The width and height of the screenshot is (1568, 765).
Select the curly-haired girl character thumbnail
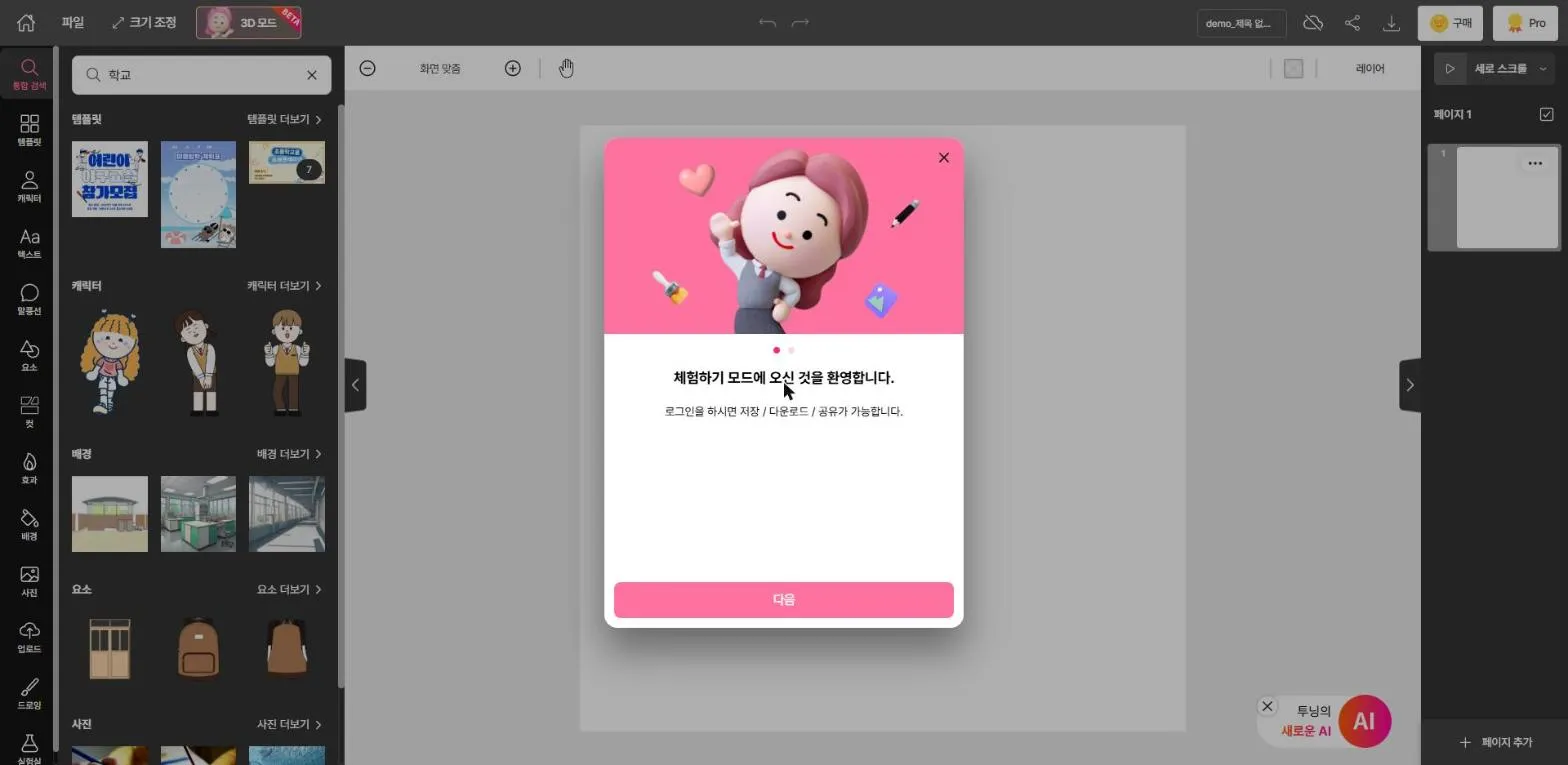pos(109,362)
